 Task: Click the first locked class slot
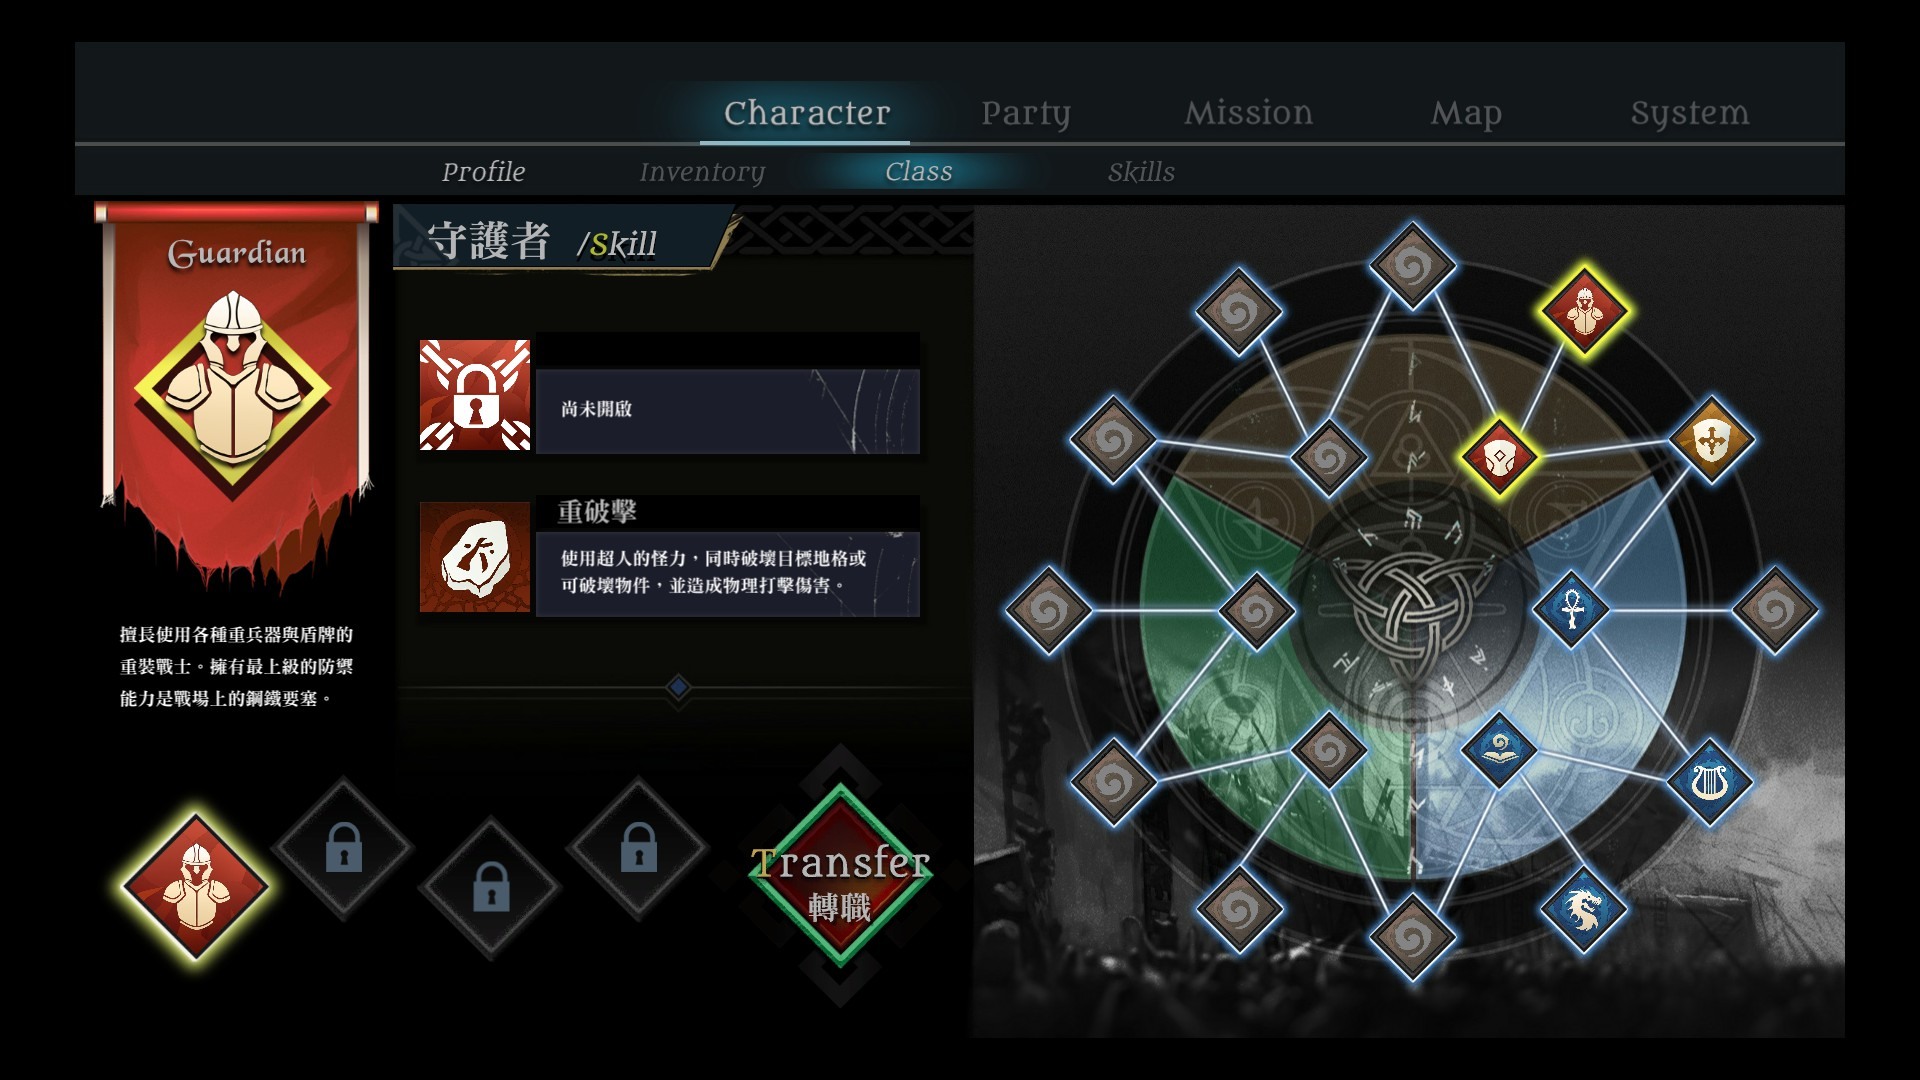pyautogui.click(x=343, y=848)
